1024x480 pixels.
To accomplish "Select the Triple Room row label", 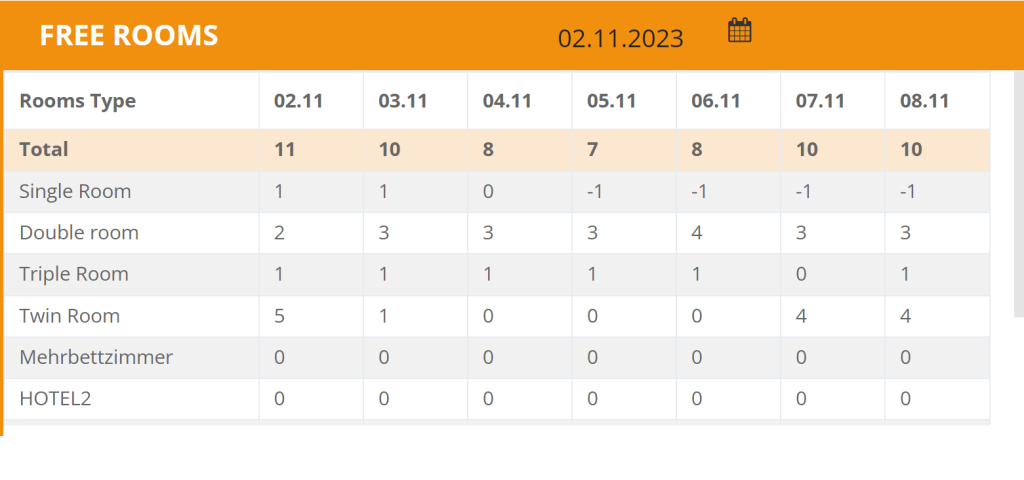I will click(x=74, y=274).
